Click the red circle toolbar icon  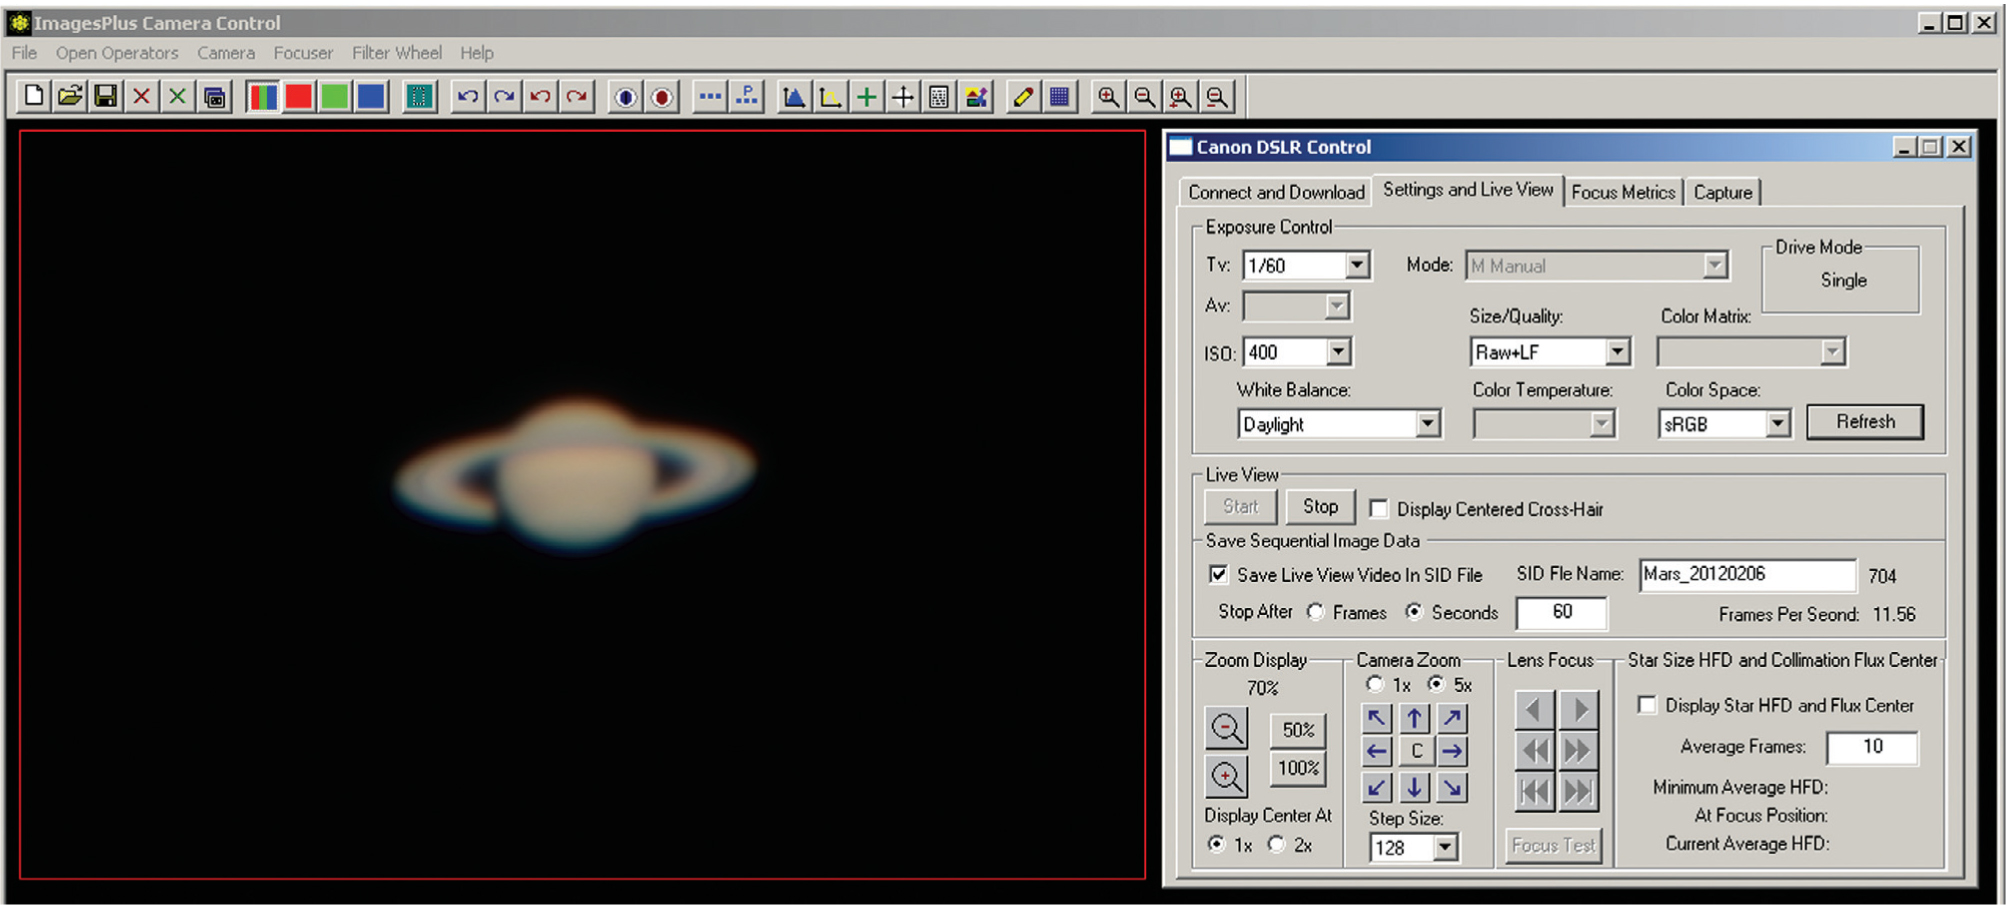click(x=661, y=97)
